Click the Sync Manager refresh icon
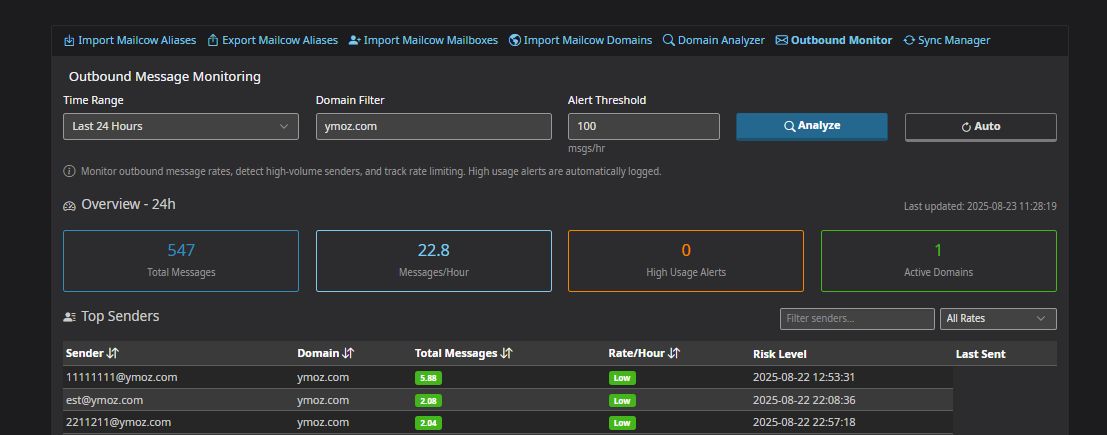Viewport: 1107px width, 435px height. [x=909, y=41]
